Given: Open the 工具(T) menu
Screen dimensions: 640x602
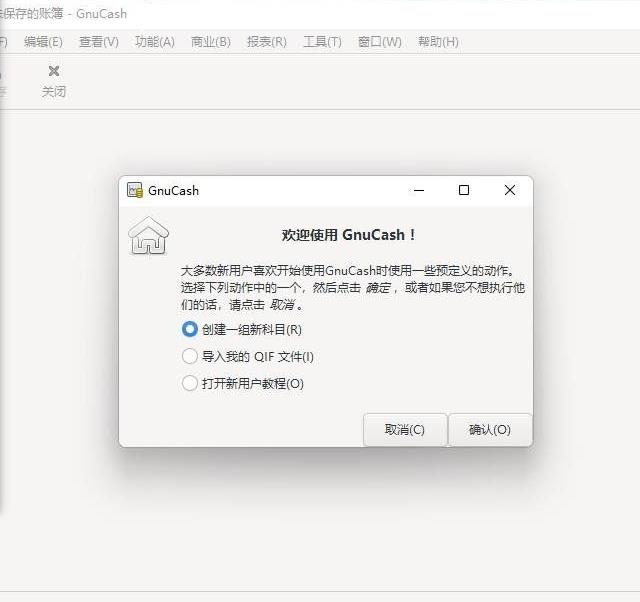Looking at the screenshot, I should coord(322,42).
